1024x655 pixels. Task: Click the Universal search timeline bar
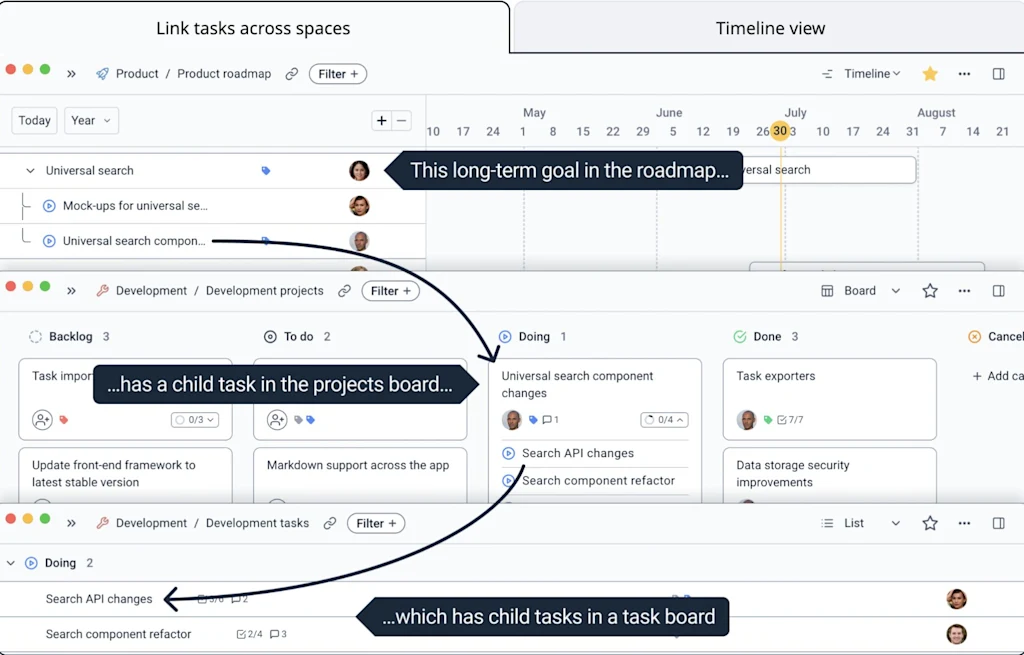click(828, 170)
